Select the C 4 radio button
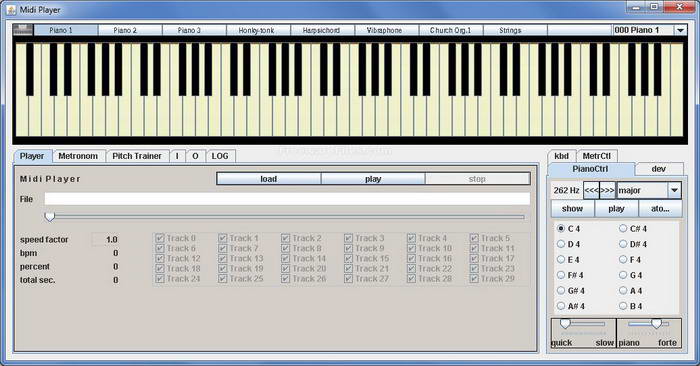 click(561, 229)
